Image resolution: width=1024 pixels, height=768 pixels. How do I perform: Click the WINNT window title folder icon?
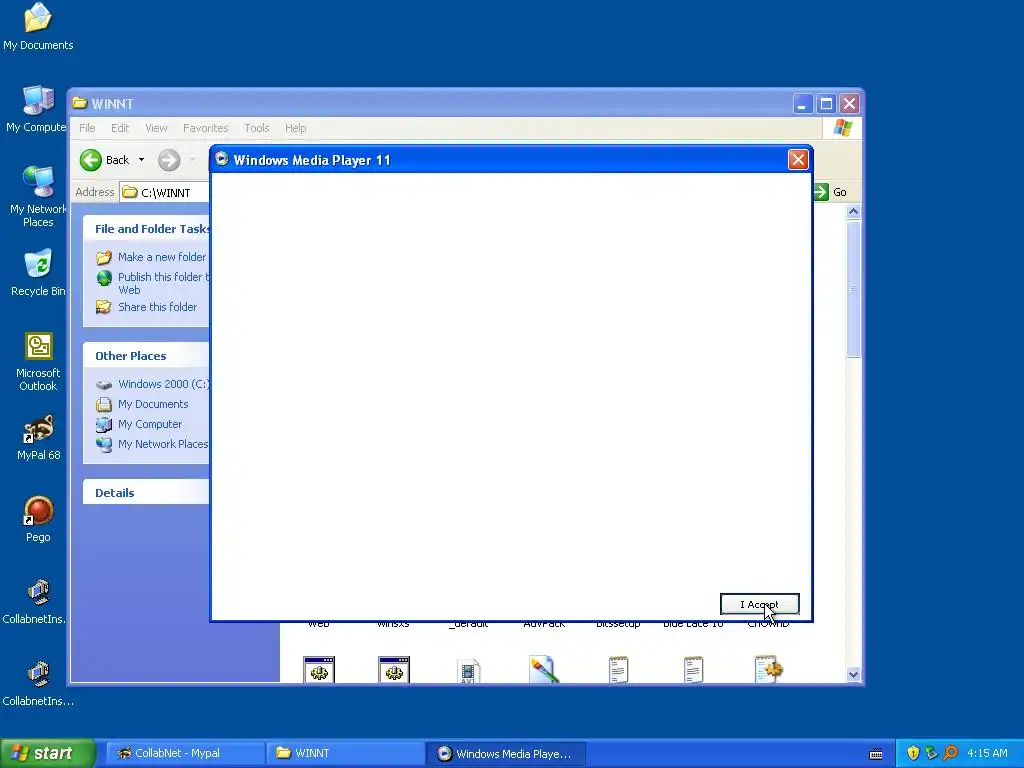click(80, 103)
